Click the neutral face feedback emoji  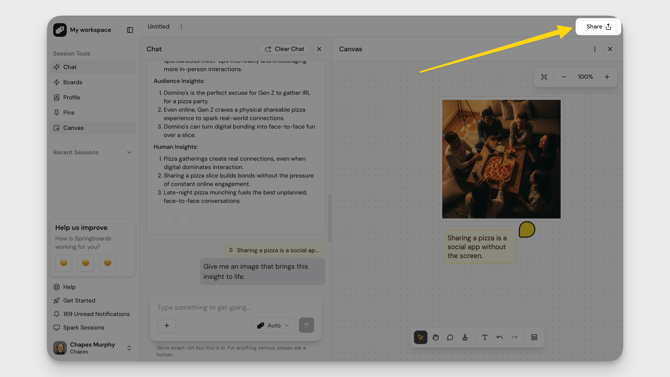(85, 262)
